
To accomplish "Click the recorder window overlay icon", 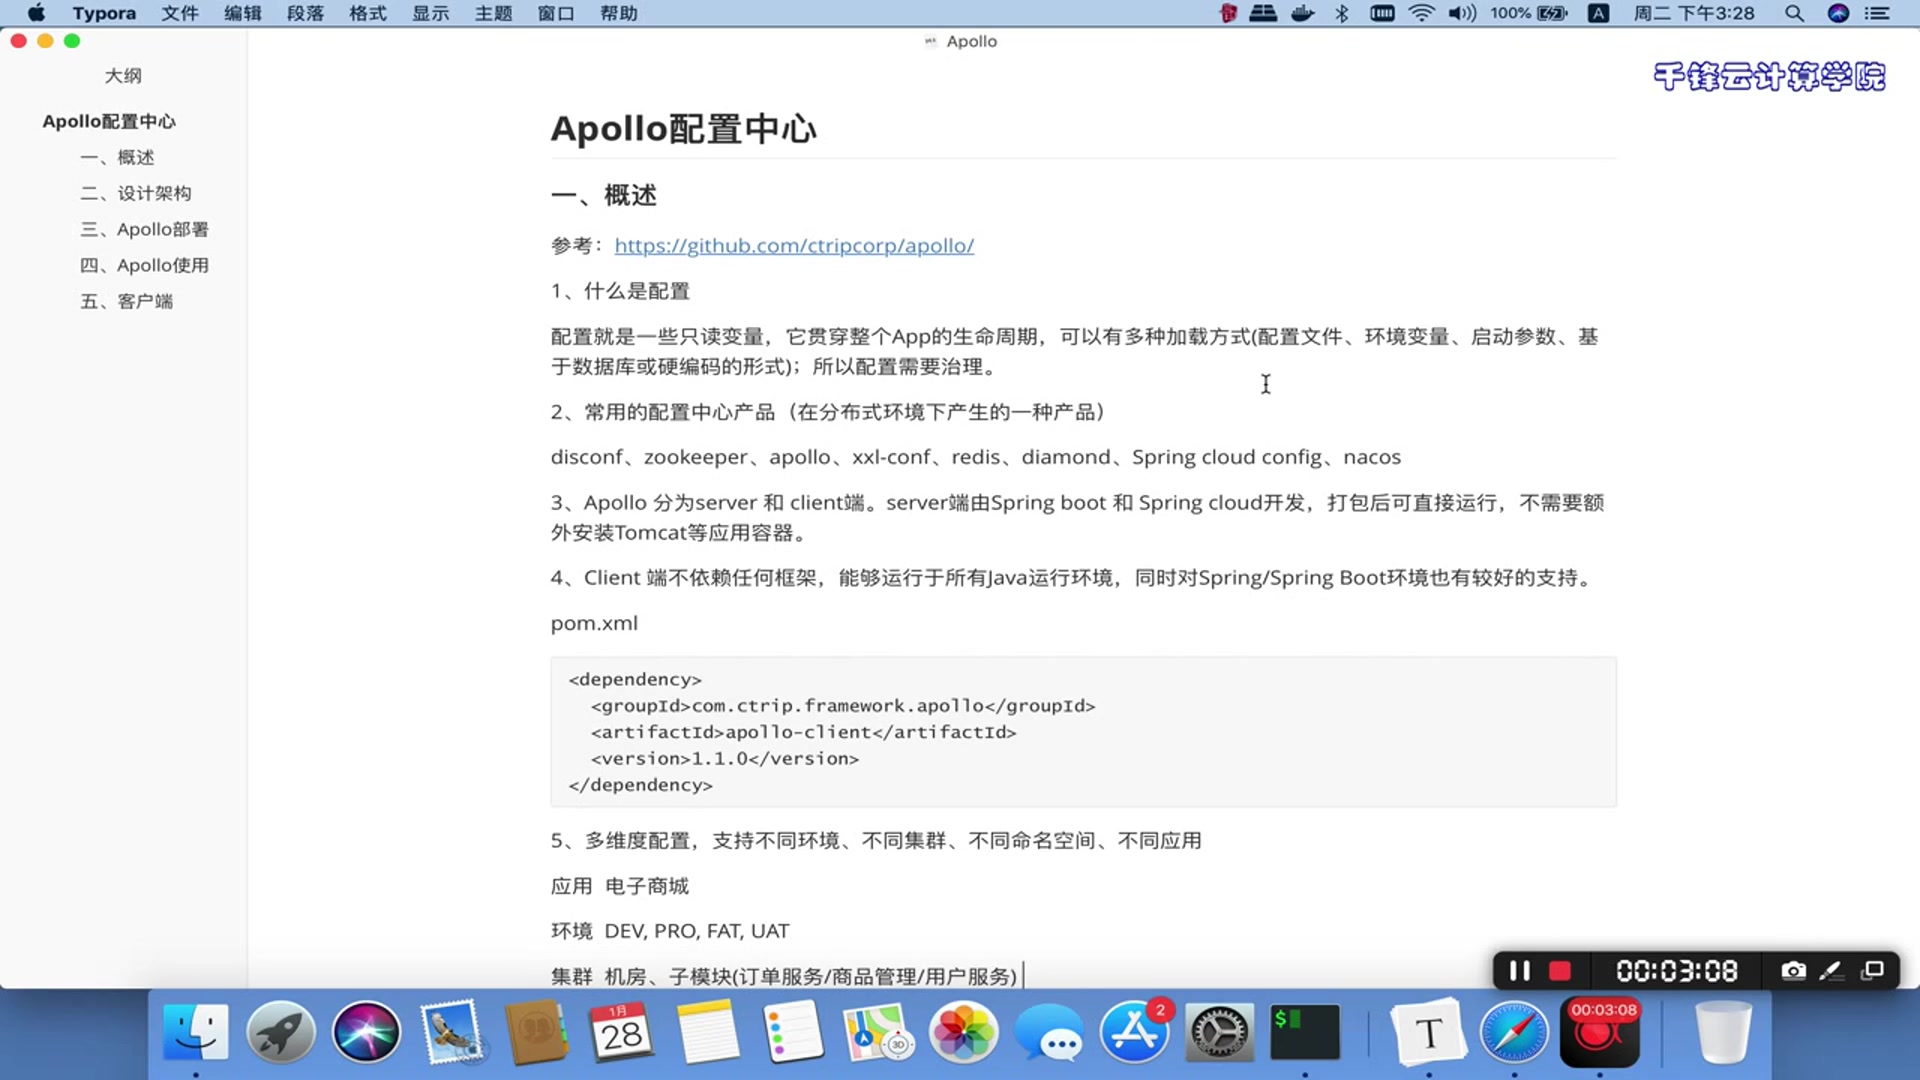I will (1872, 971).
